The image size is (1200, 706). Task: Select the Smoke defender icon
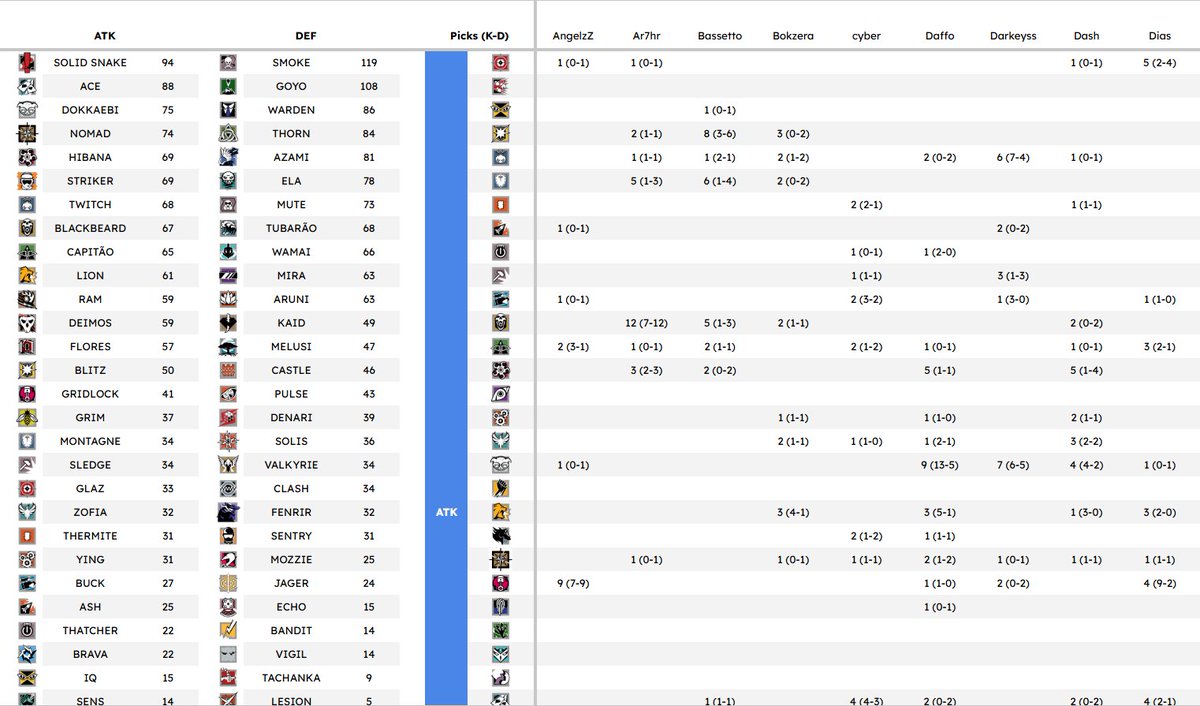(228, 62)
